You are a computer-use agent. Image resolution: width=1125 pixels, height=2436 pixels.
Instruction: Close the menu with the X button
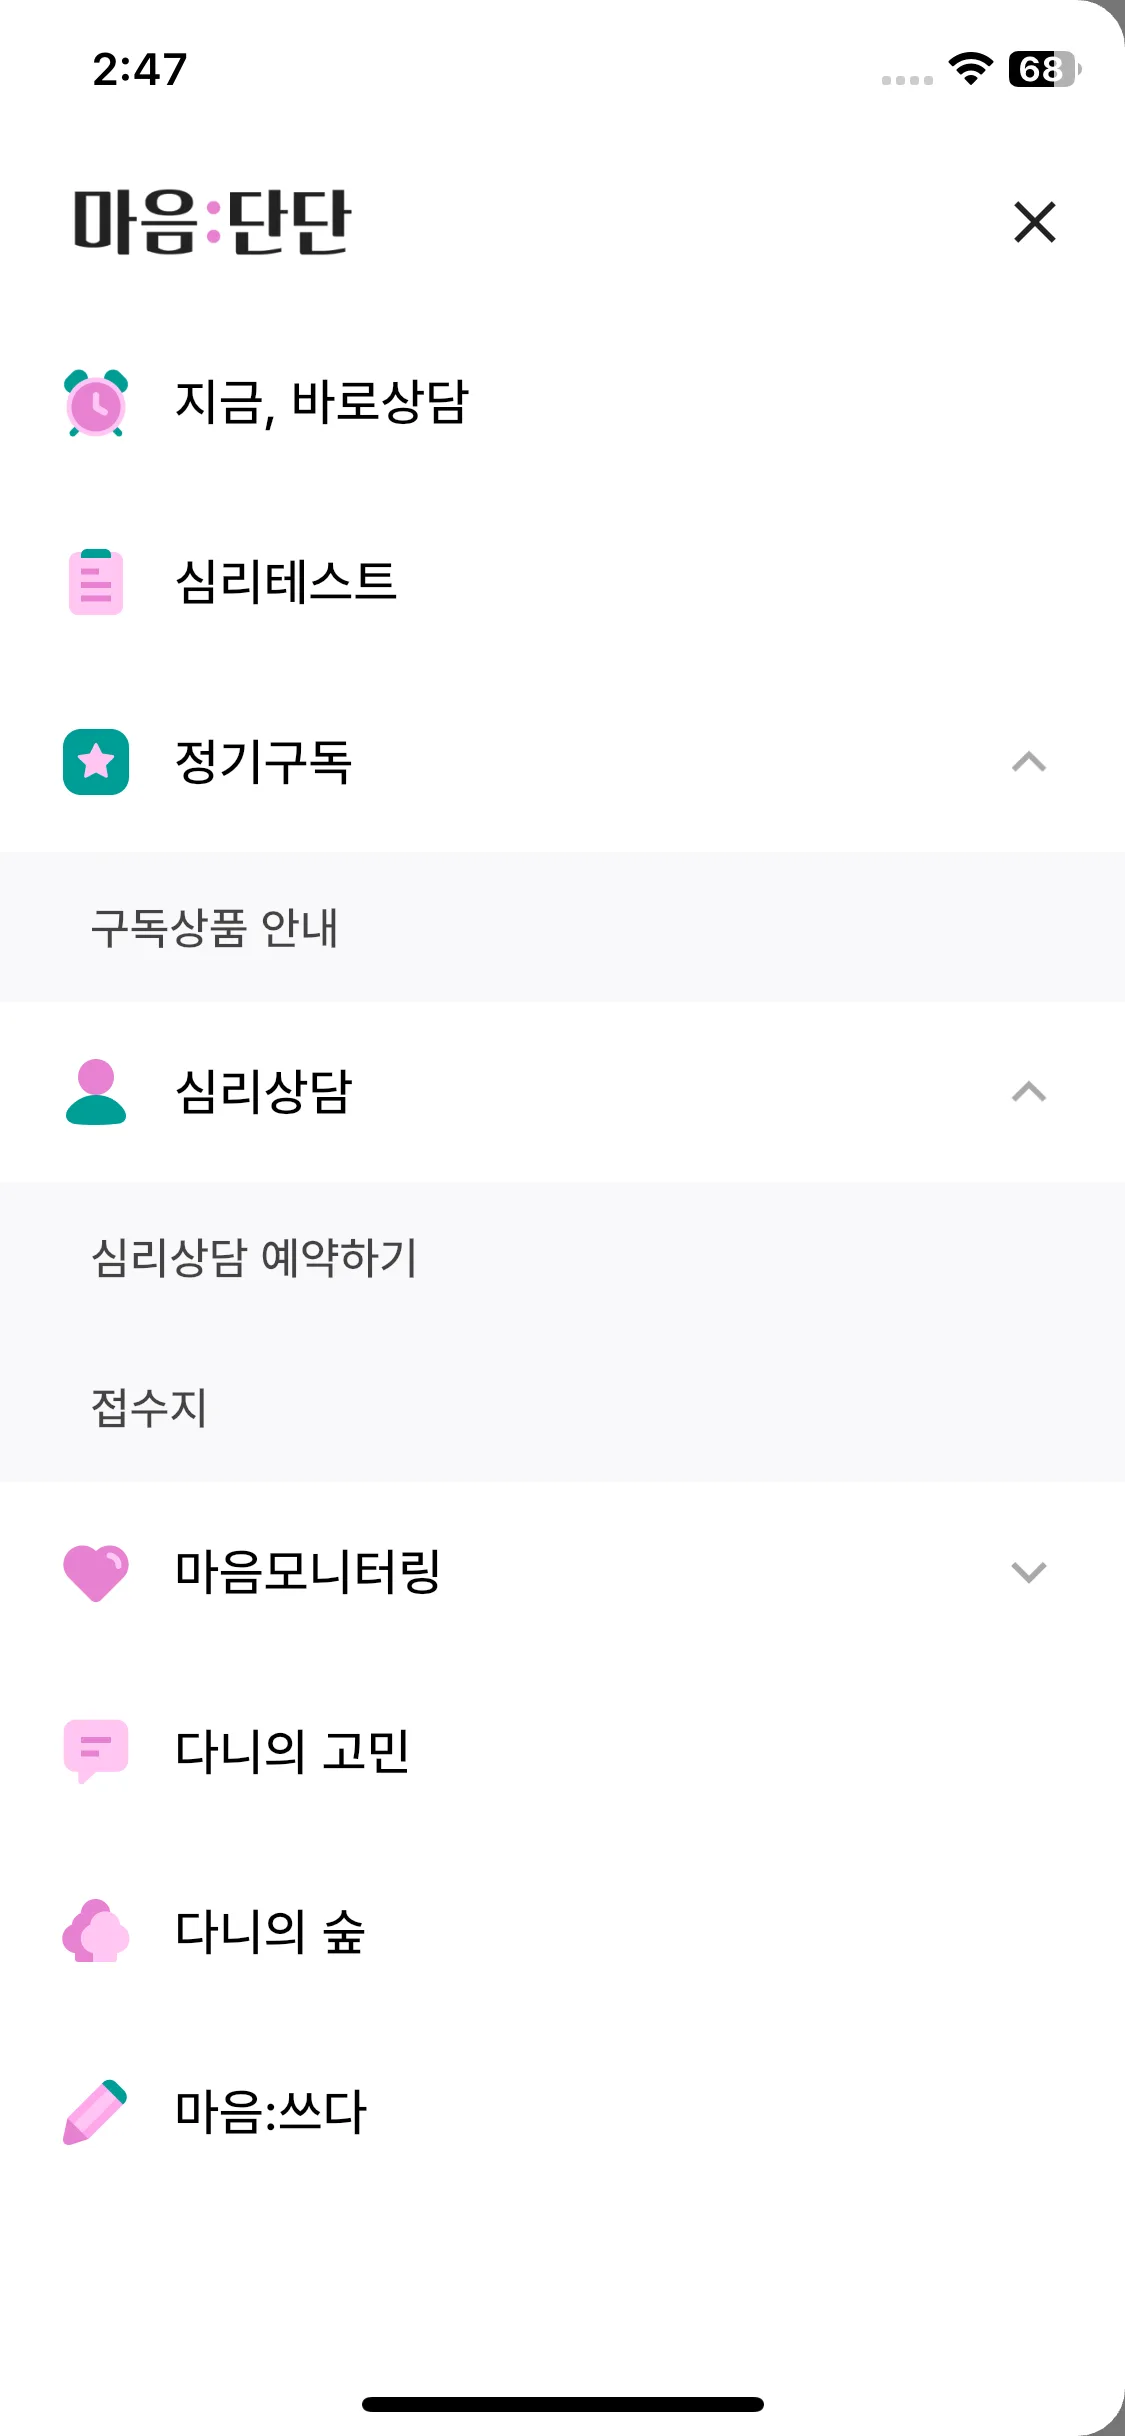[x=1034, y=222]
